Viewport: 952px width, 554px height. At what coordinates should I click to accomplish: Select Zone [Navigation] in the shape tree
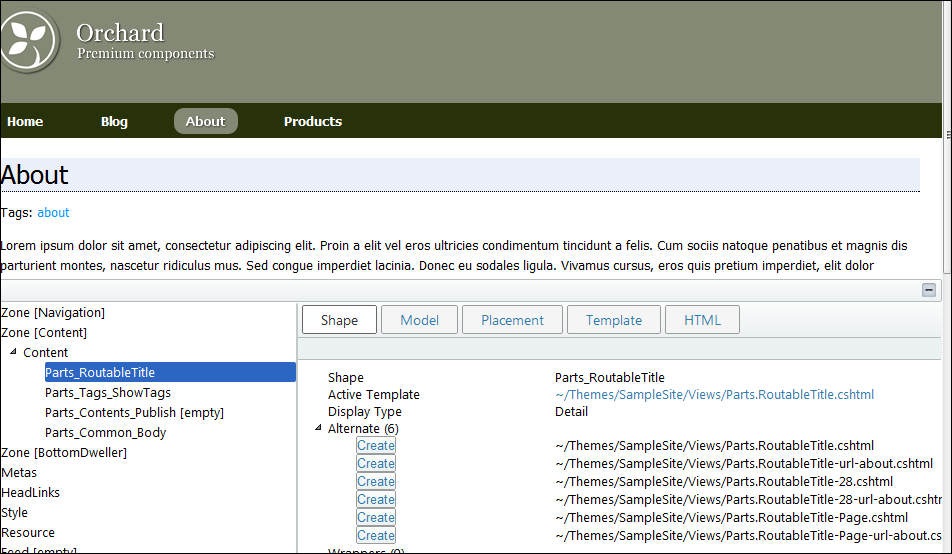tap(53, 313)
